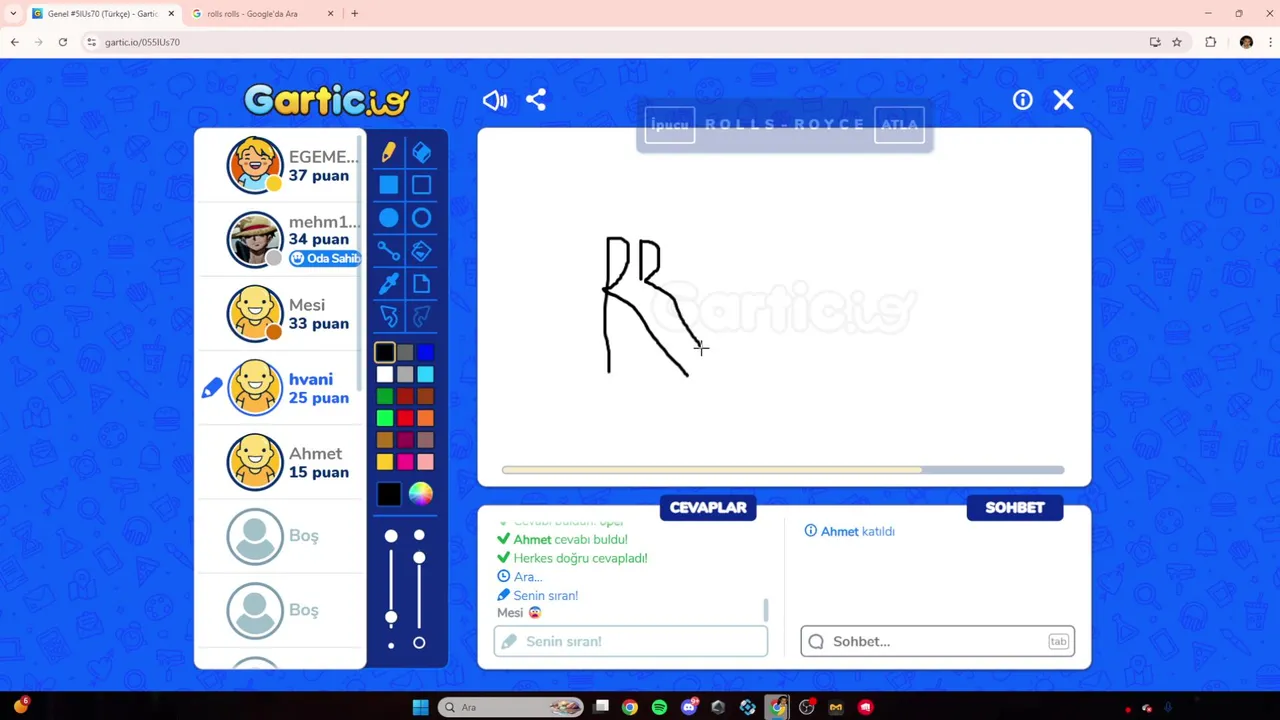
Task: Select the eyedropper color picker tool
Action: pyautogui.click(x=388, y=284)
